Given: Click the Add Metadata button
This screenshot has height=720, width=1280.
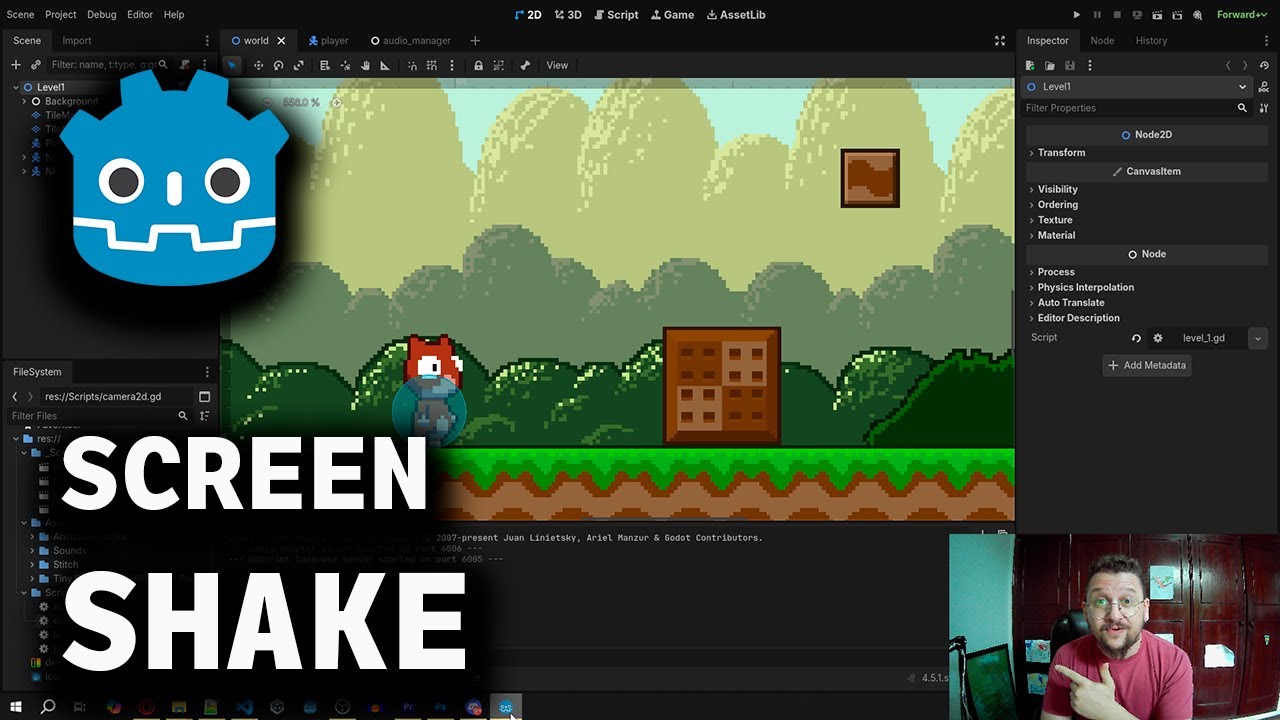Looking at the screenshot, I should point(1146,365).
